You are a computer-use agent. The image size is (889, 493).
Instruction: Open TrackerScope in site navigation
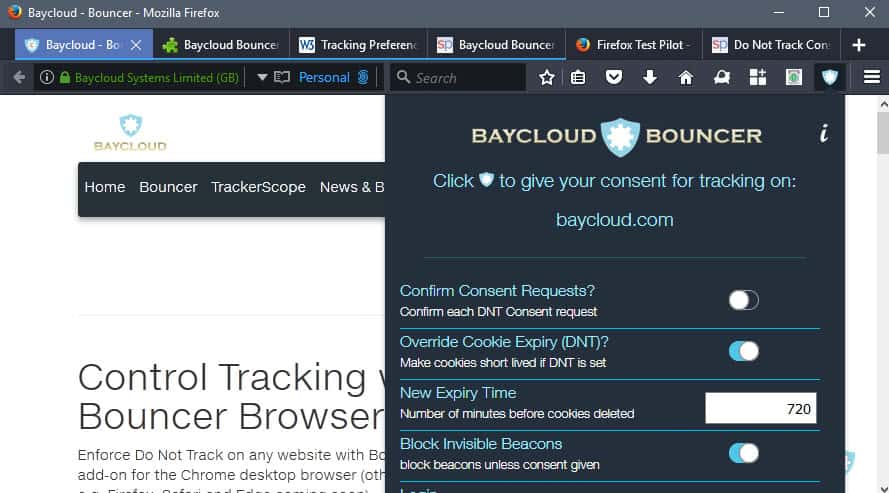[258, 187]
